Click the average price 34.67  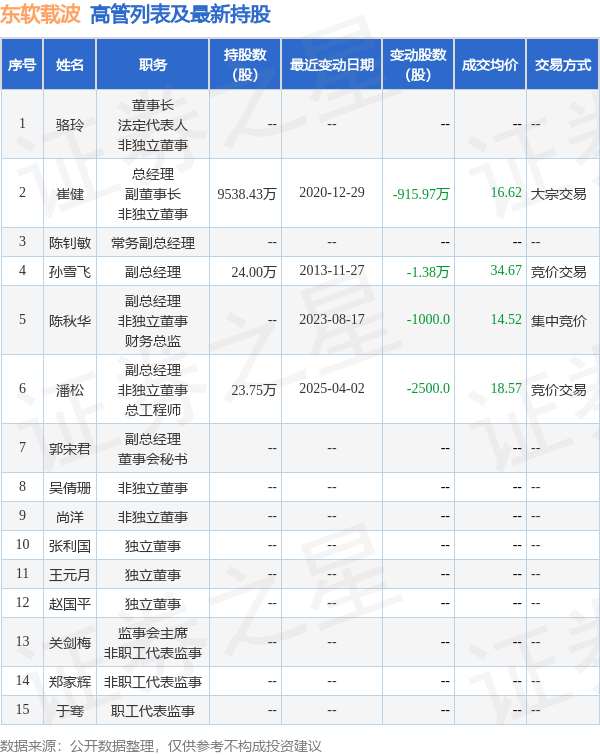click(x=506, y=270)
